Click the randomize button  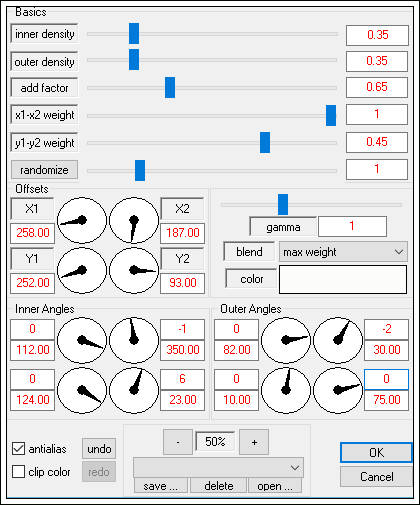[x=44, y=170]
